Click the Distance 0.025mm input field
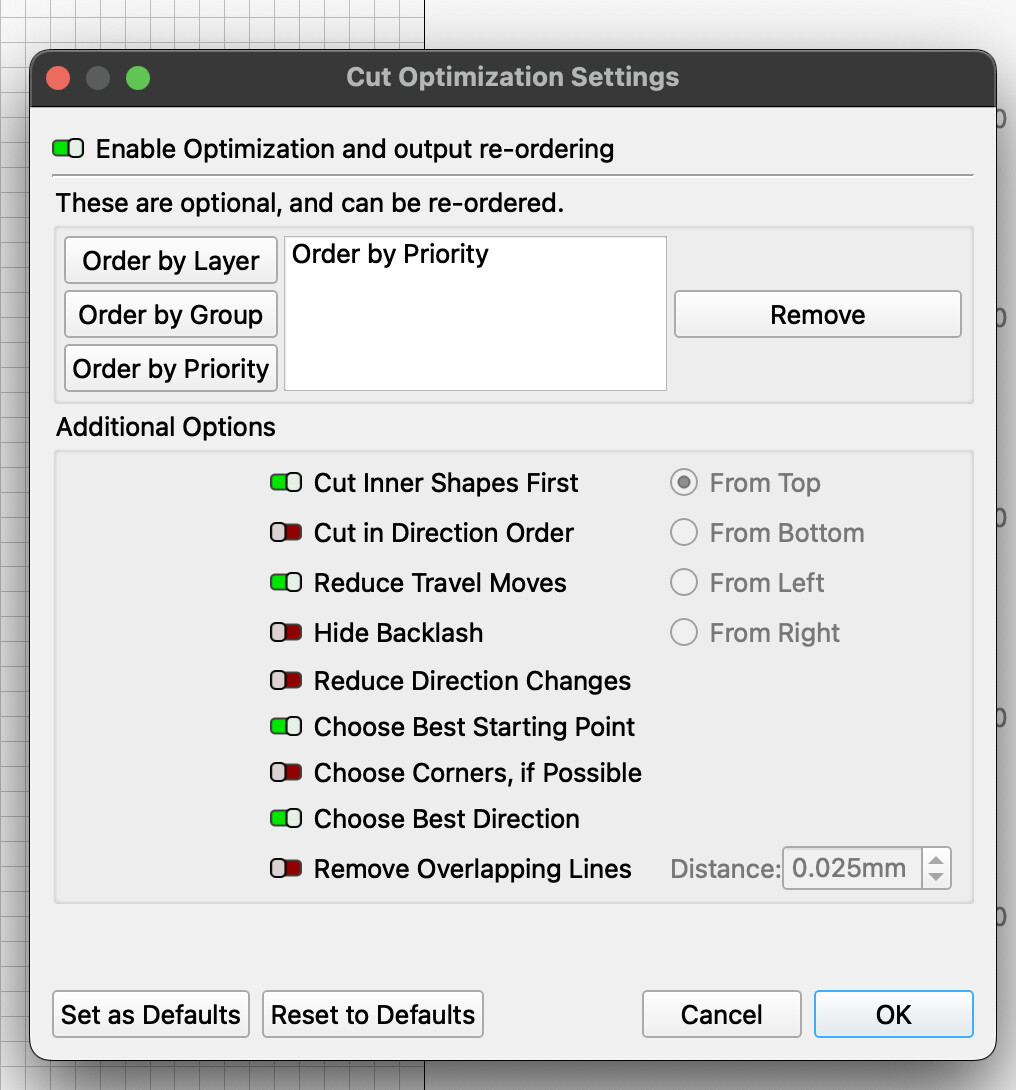The width and height of the screenshot is (1016, 1090). [x=850, y=868]
